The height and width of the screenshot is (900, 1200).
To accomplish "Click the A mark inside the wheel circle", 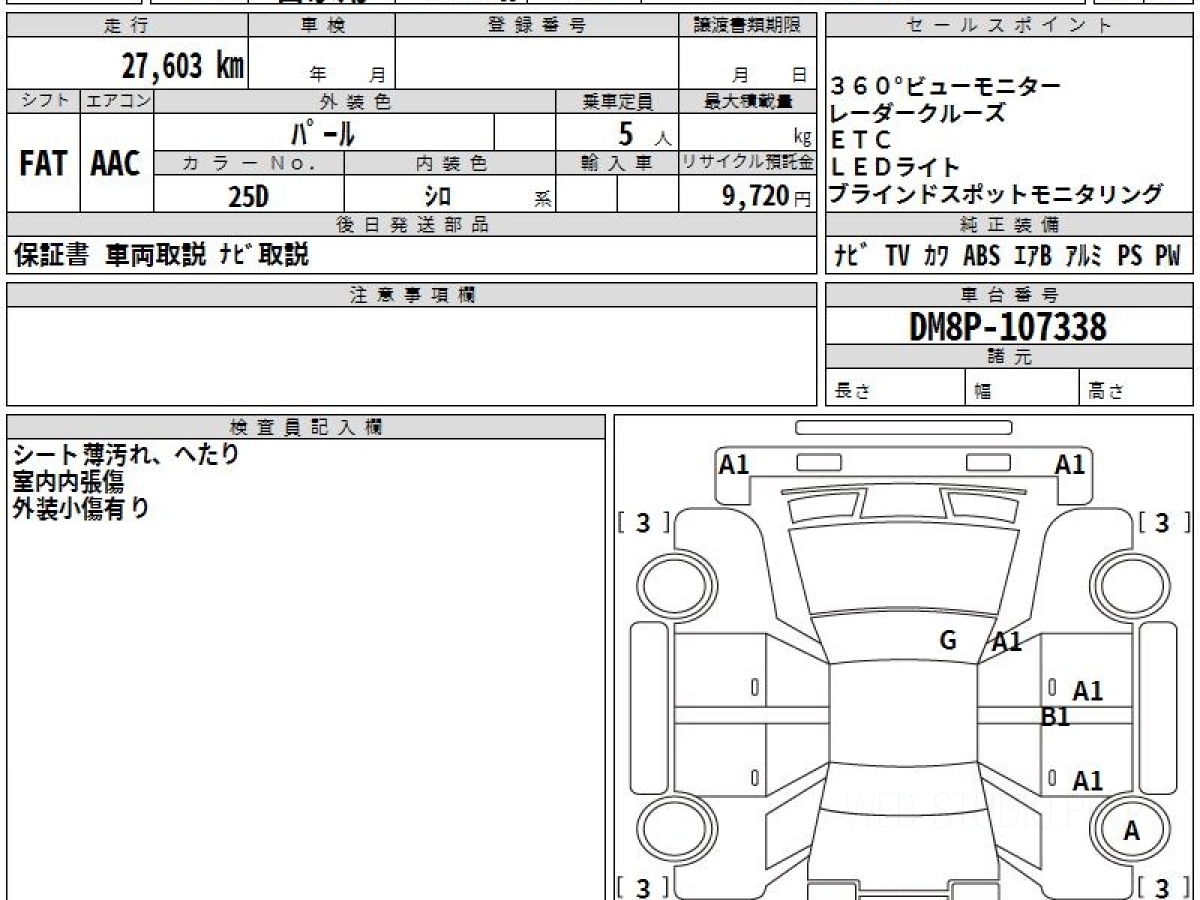I will click(x=1132, y=830).
